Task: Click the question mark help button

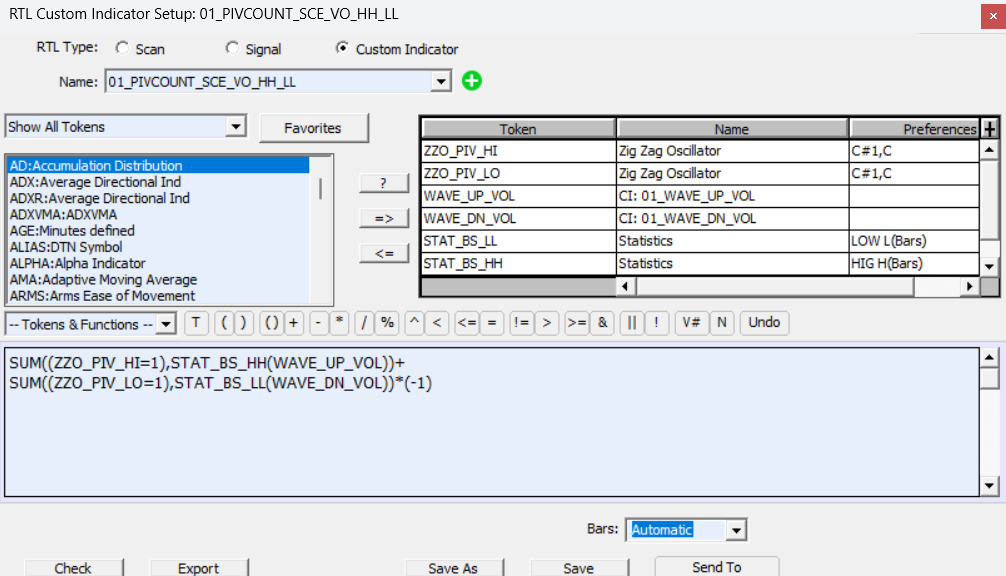Action: tap(383, 183)
